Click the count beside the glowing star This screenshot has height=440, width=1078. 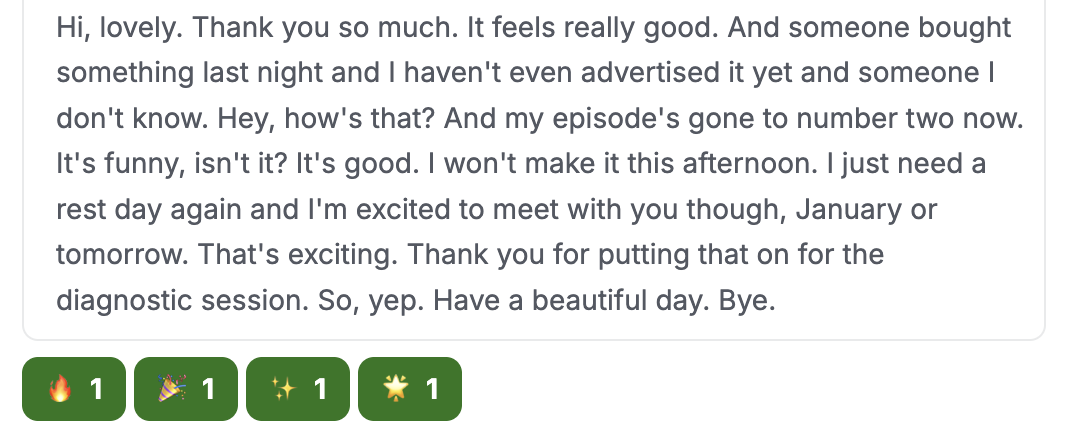coord(432,390)
